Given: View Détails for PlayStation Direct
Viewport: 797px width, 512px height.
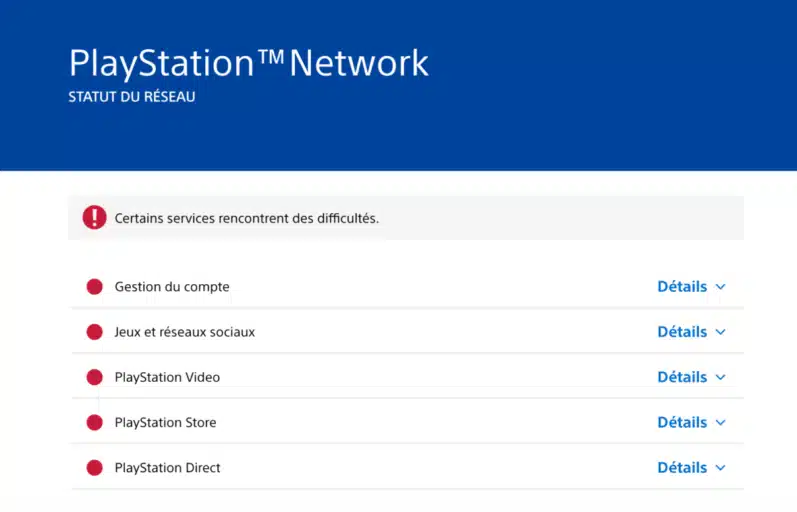Looking at the screenshot, I should (682, 467).
